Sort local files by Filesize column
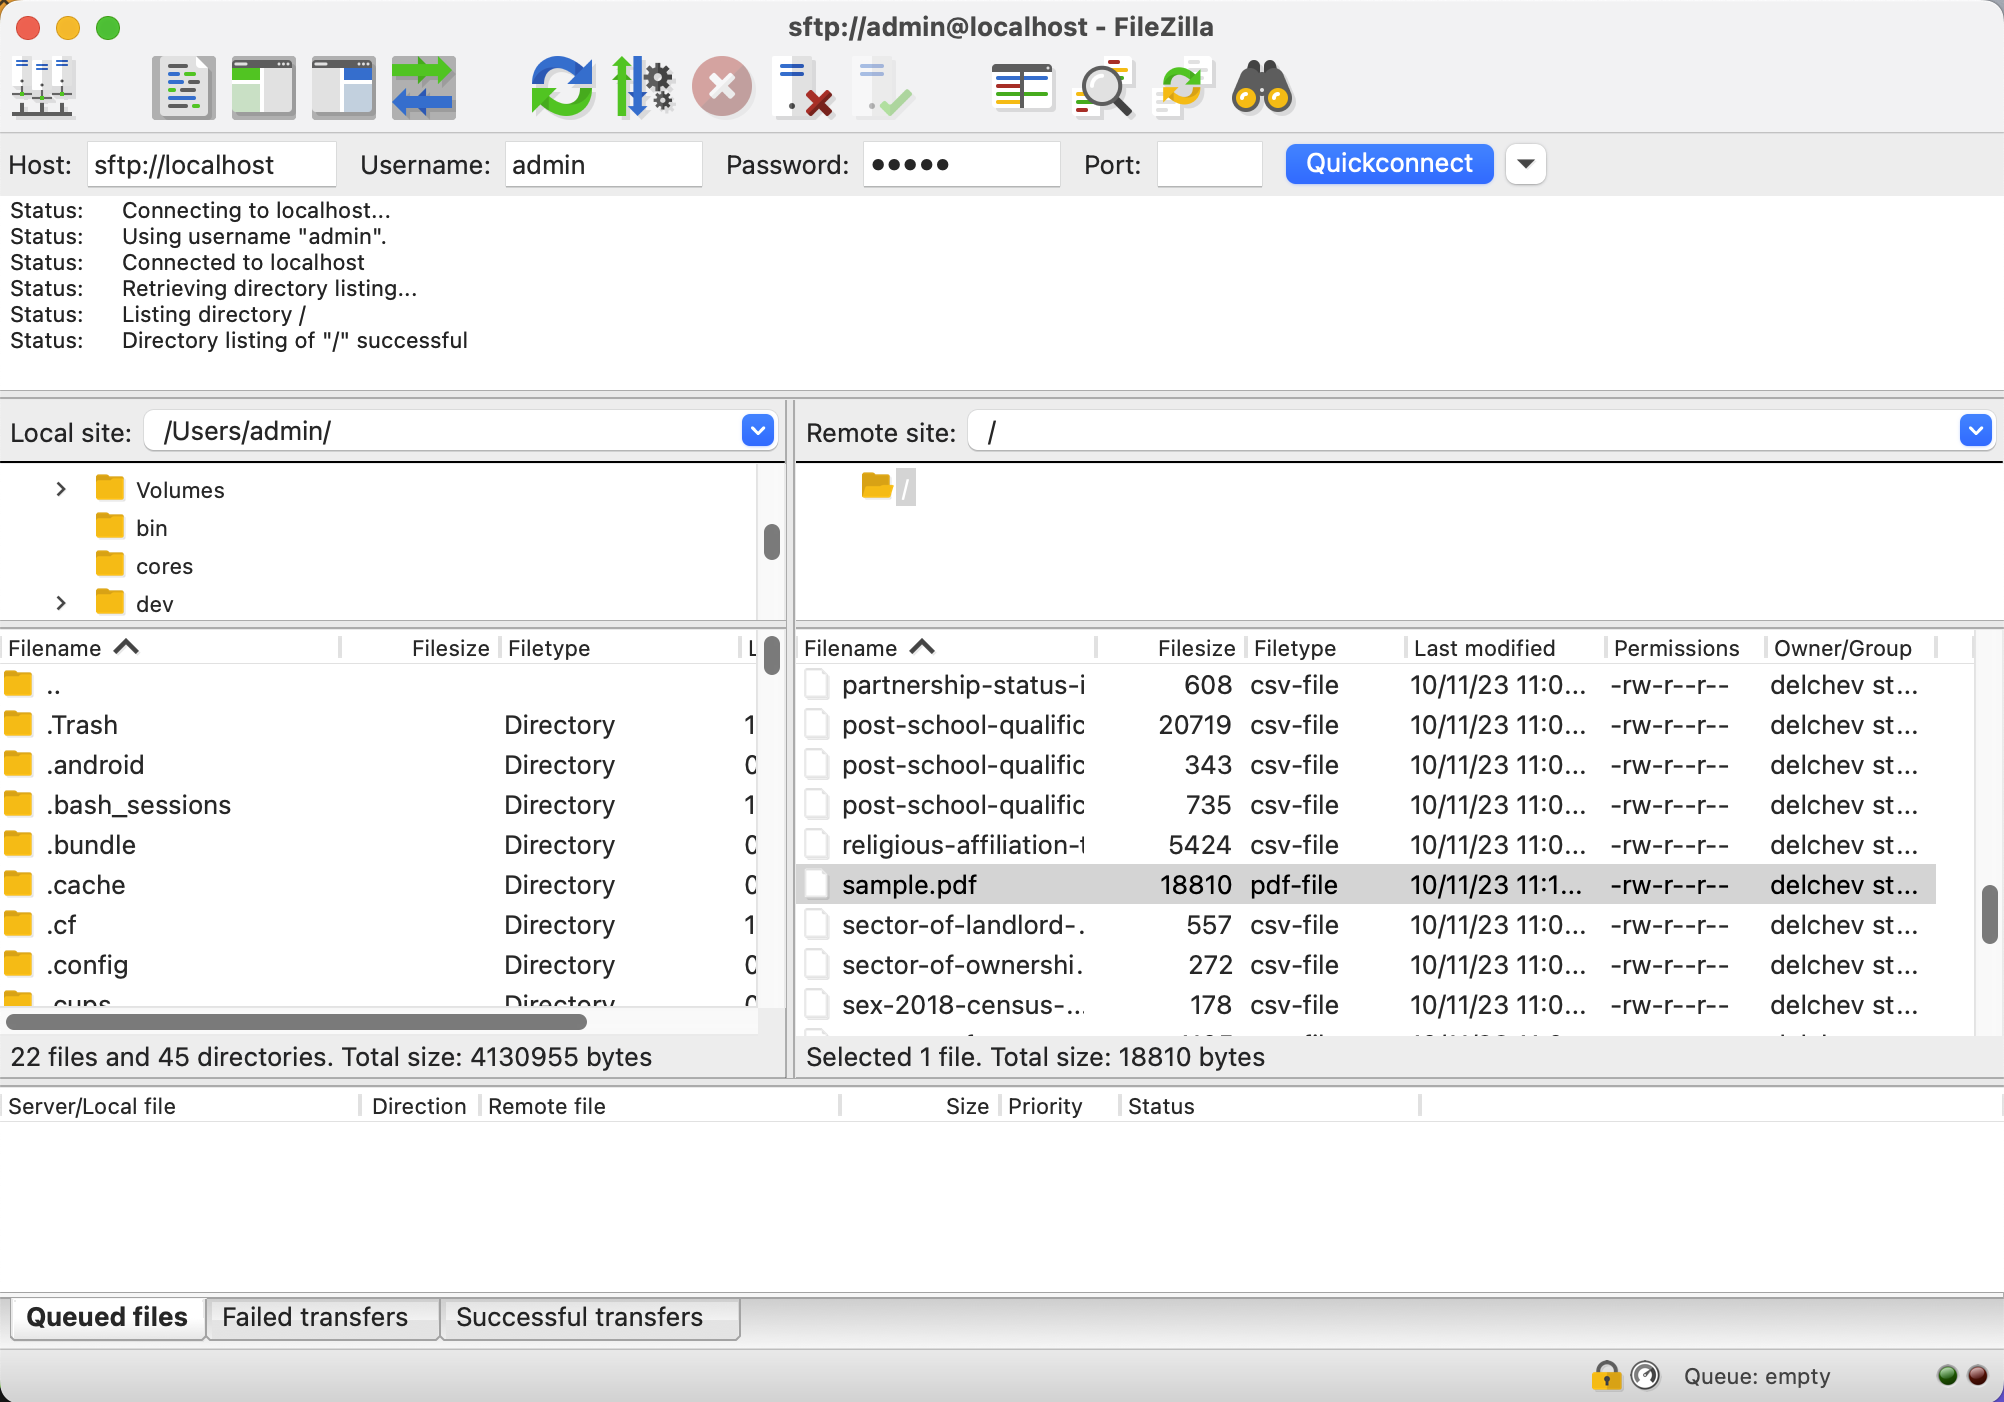2004x1402 pixels. point(421,648)
